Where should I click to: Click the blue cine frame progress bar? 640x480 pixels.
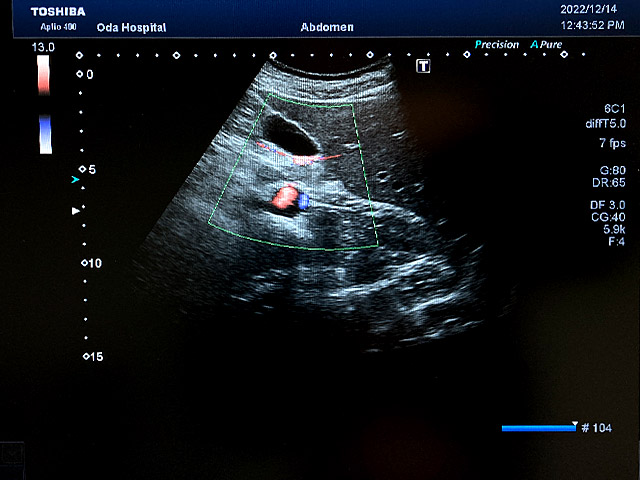(x=538, y=428)
